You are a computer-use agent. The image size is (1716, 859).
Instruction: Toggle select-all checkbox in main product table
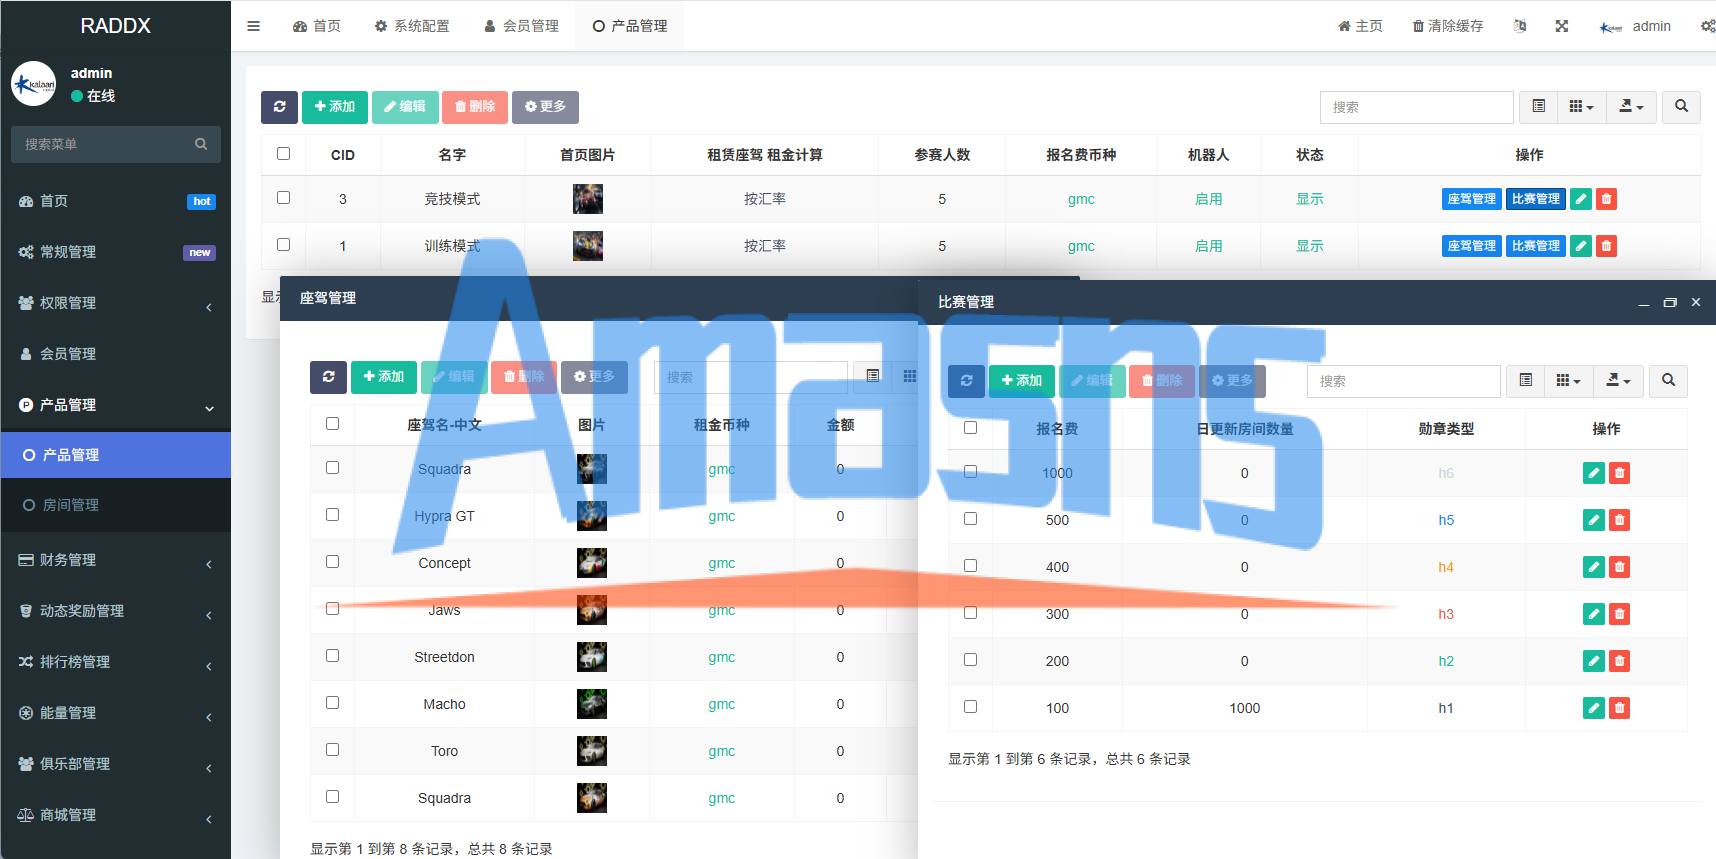click(x=284, y=154)
